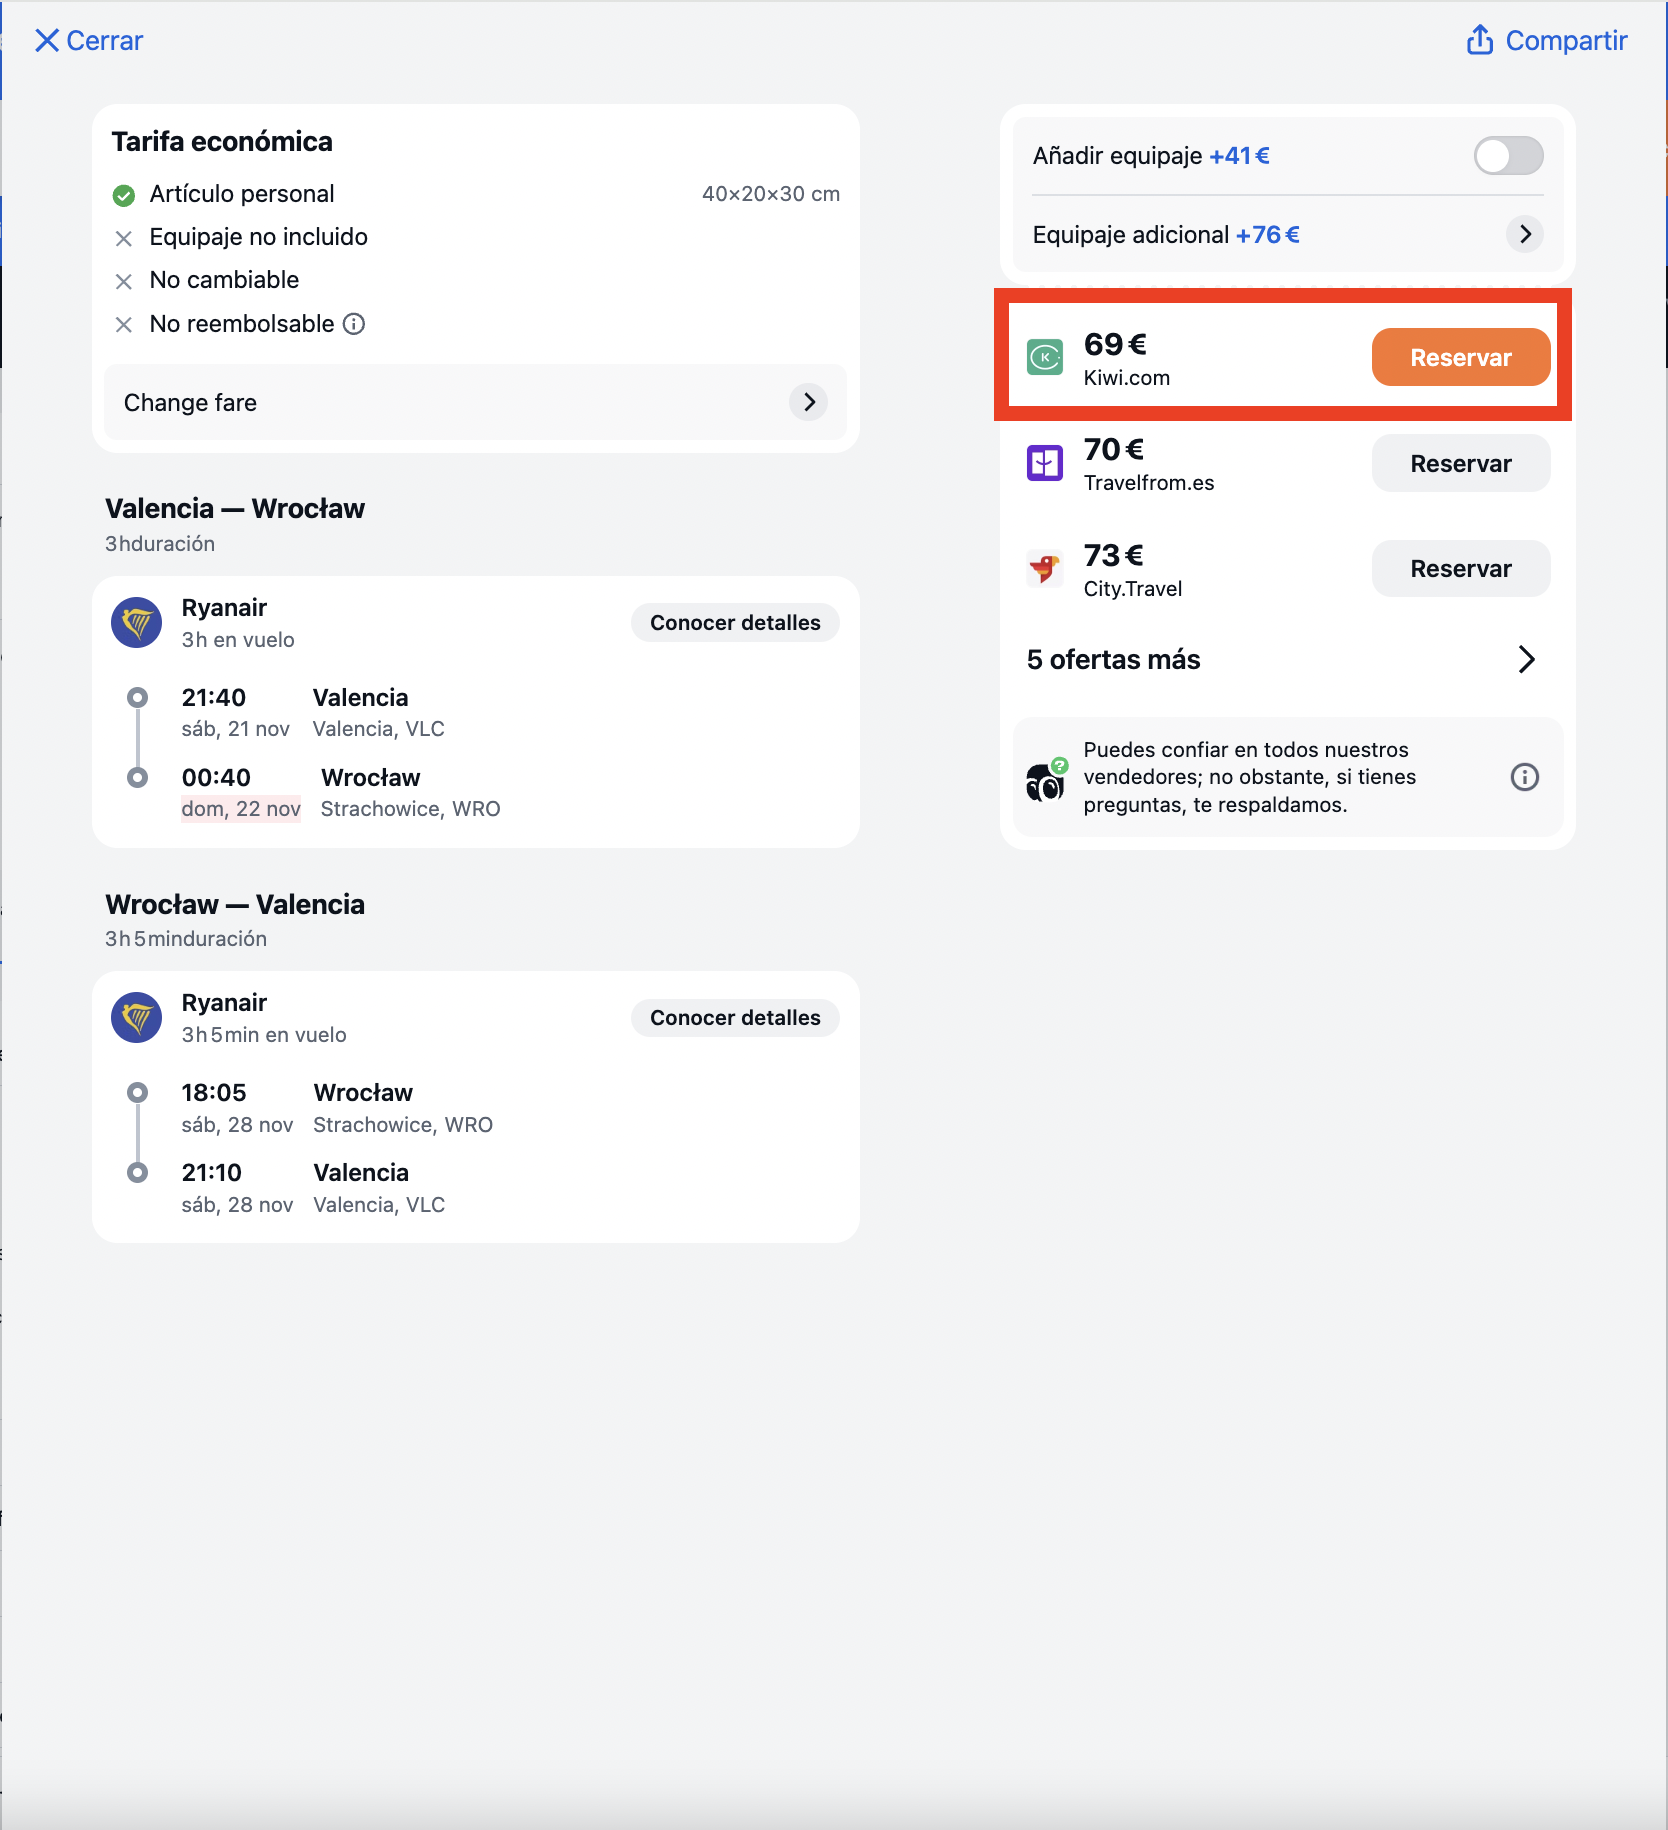1668x1830 pixels.
Task: Click the Artículo personal green checkmark
Action: pyautogui.click(x=124, y=195)
